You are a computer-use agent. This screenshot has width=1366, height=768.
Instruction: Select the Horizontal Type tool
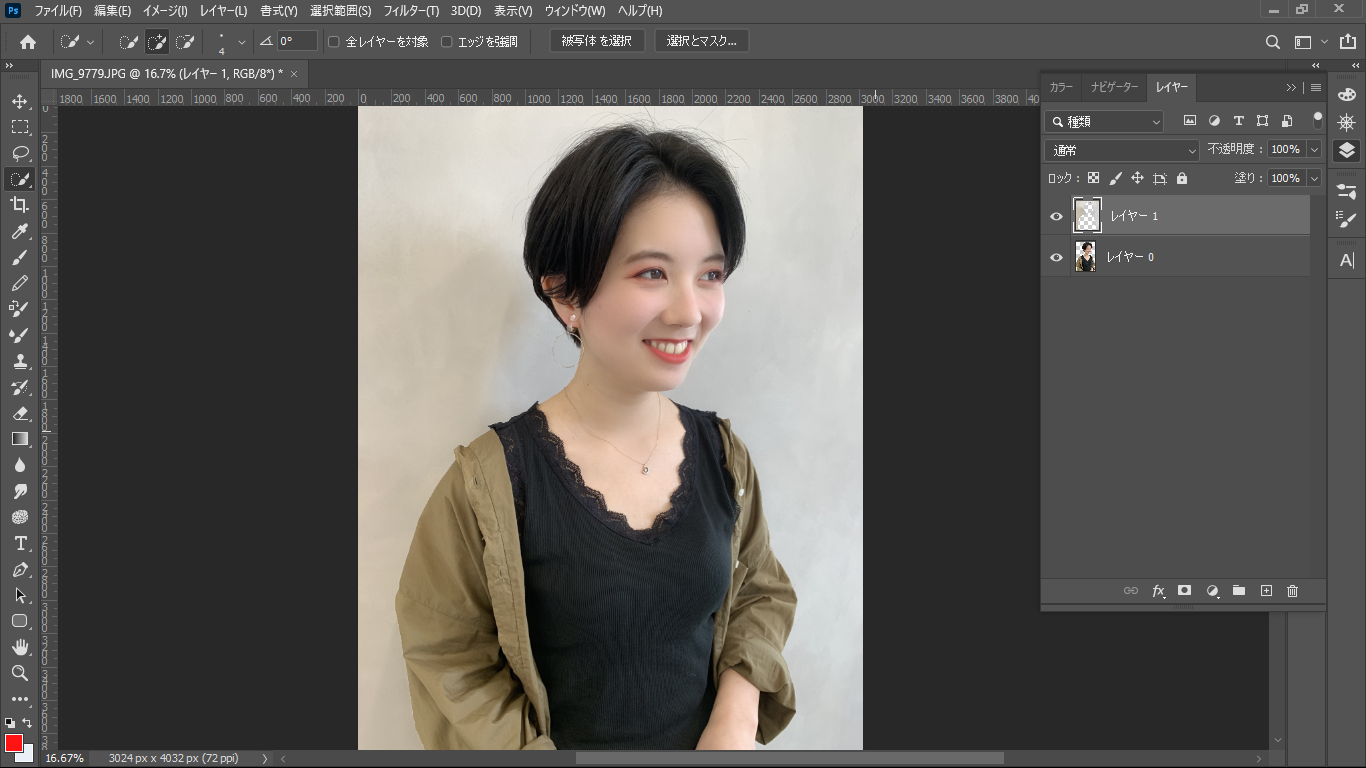pos(20,543)
